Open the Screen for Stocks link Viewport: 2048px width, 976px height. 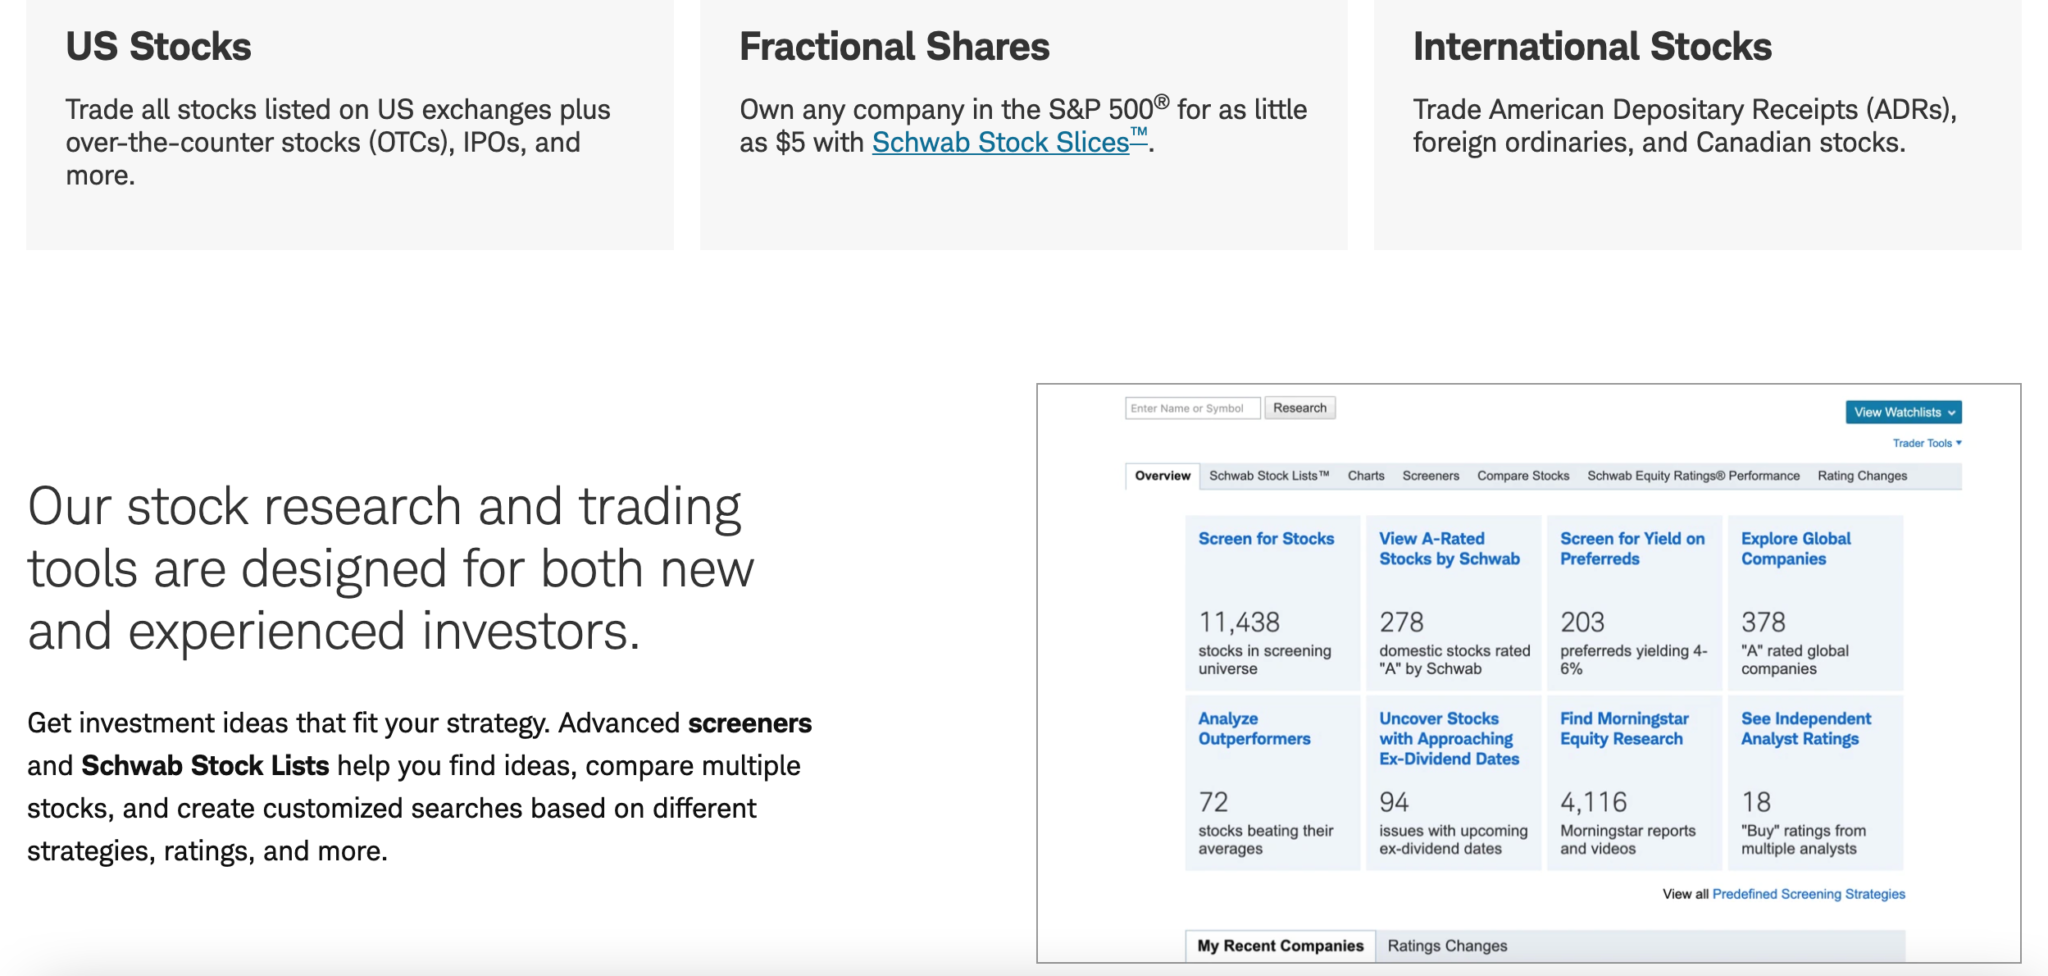click(1266, 539)
